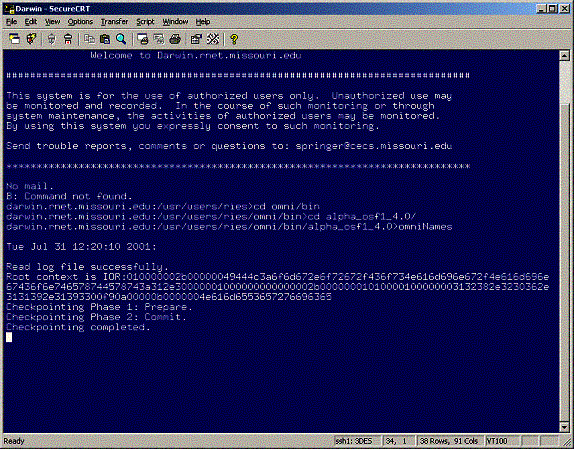Open the Transfer menu
The image size is (574, 449).
pos(114,22)
